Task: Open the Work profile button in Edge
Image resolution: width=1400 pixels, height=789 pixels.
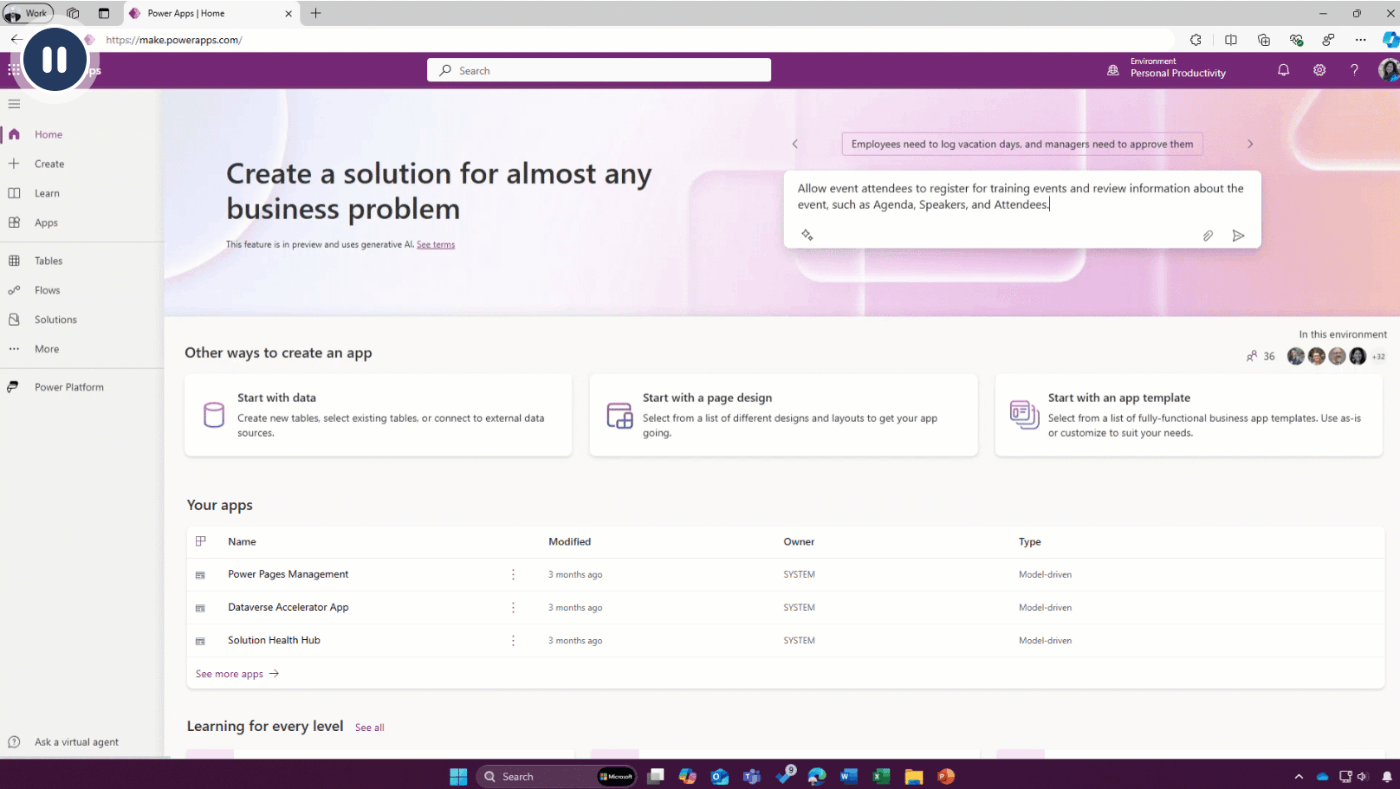Action: (x=28, y=13)
